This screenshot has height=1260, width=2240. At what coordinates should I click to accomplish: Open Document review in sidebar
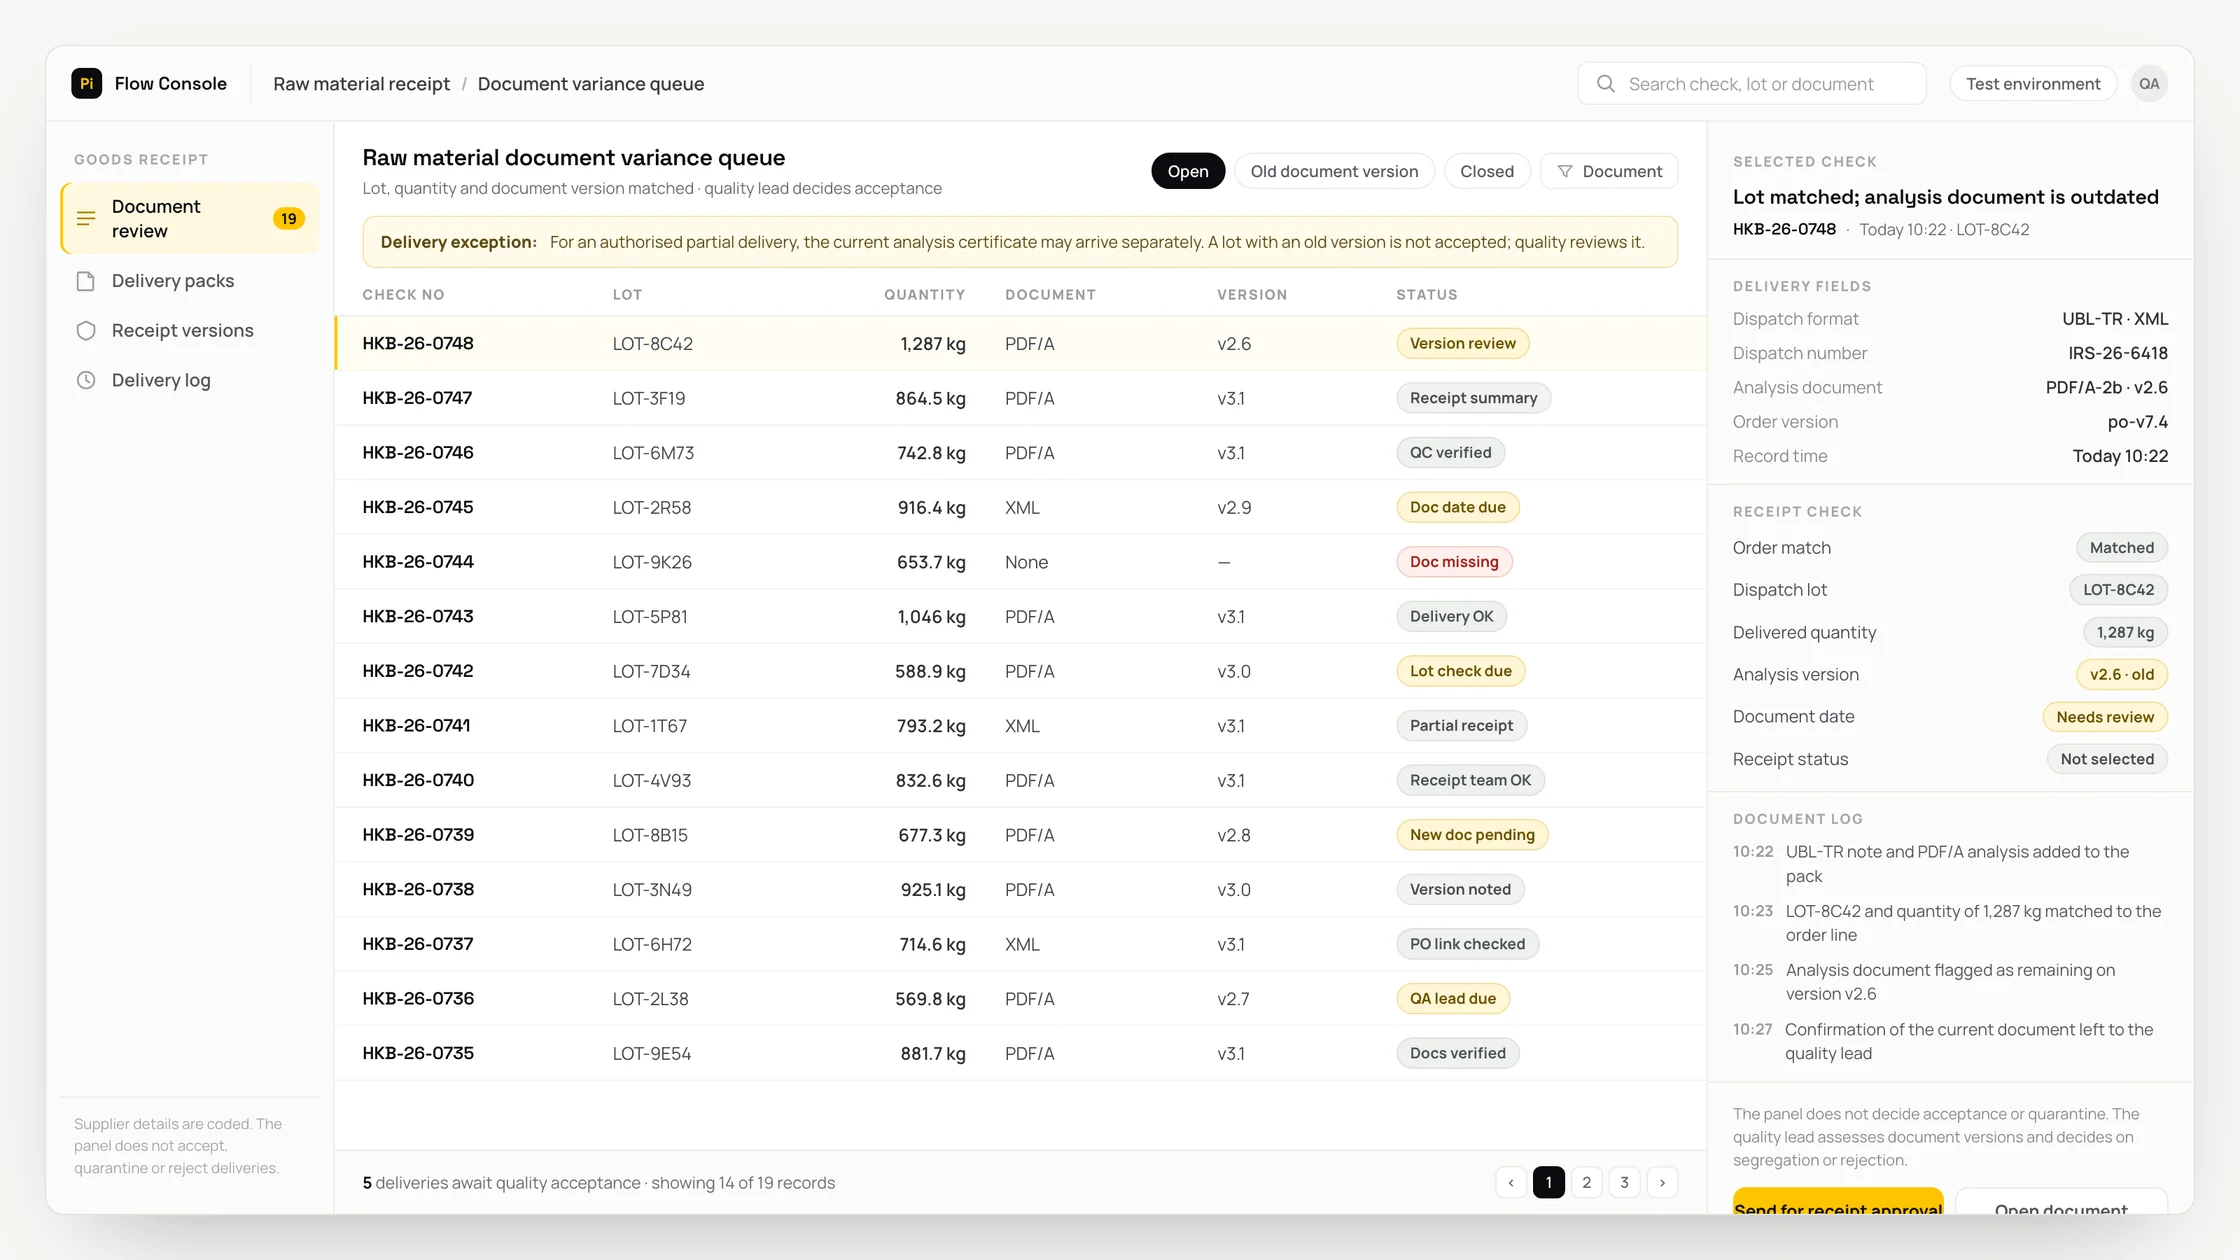[x=189, y=218]
